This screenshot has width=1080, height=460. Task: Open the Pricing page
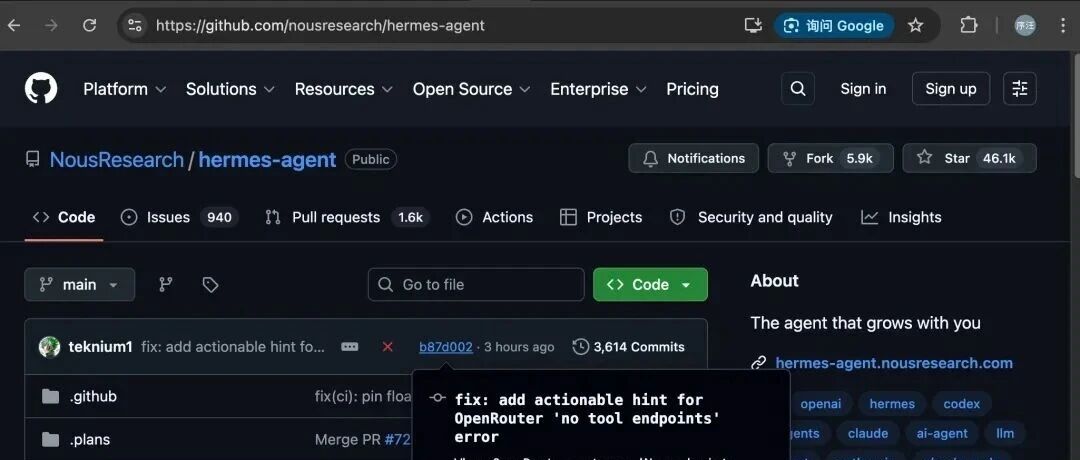point(692,90)
